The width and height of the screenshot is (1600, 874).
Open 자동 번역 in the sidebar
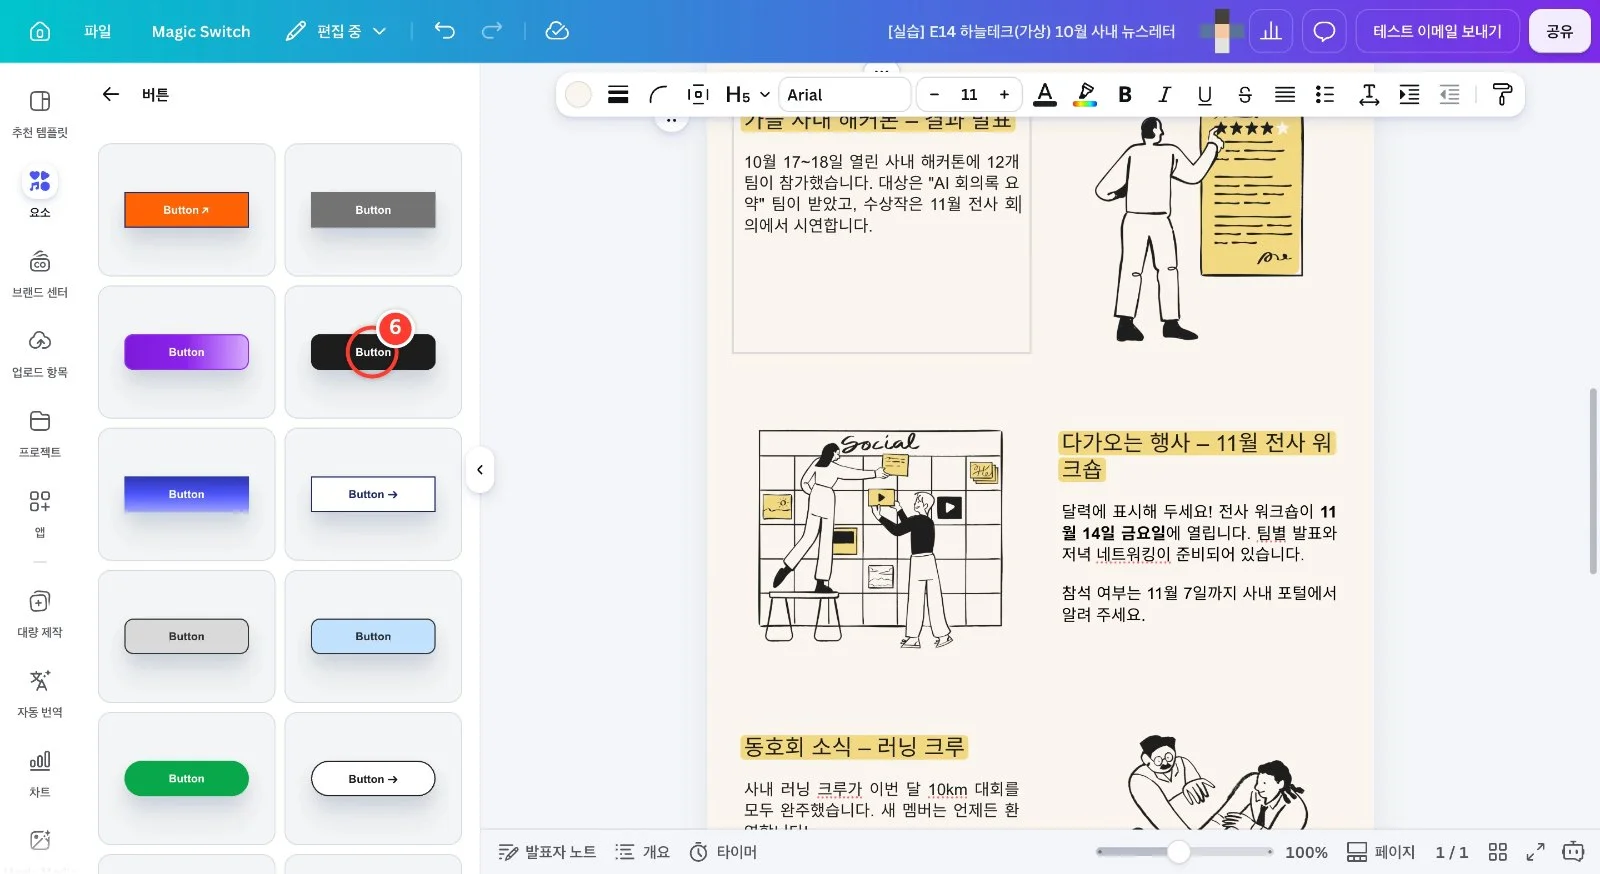point(40,694)
